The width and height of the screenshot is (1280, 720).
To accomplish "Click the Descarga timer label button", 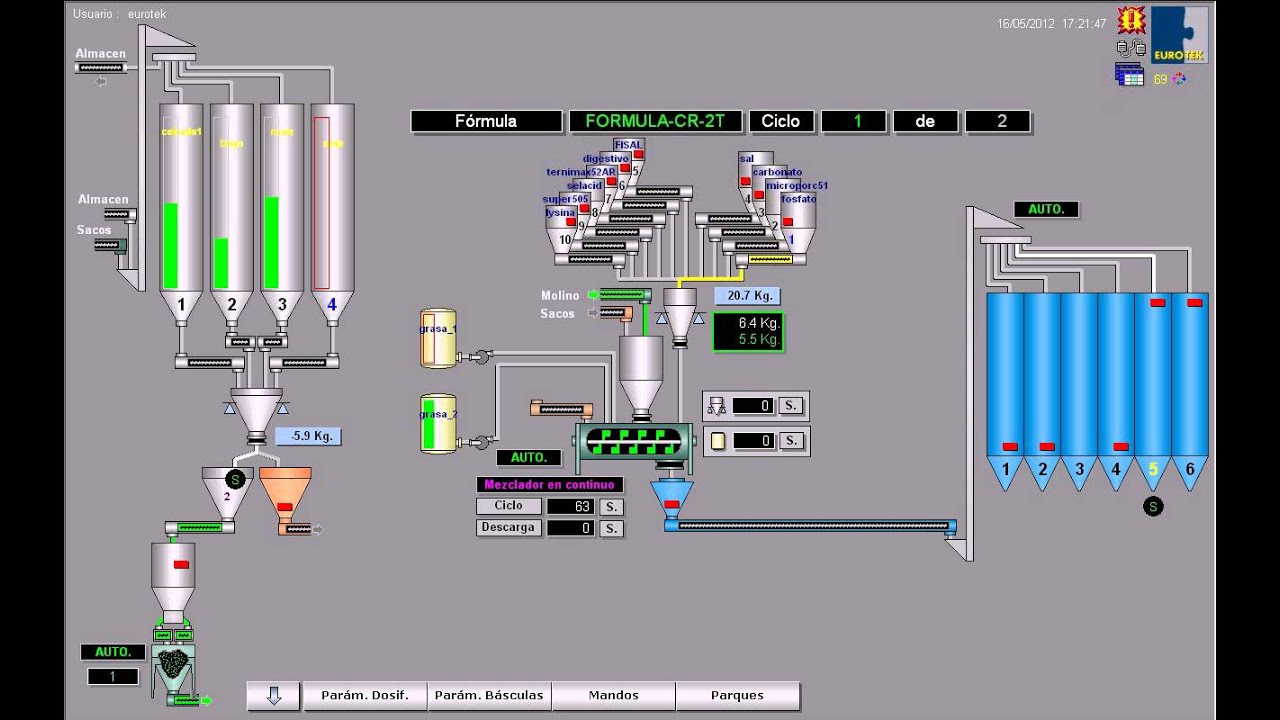I will [509, 527].
